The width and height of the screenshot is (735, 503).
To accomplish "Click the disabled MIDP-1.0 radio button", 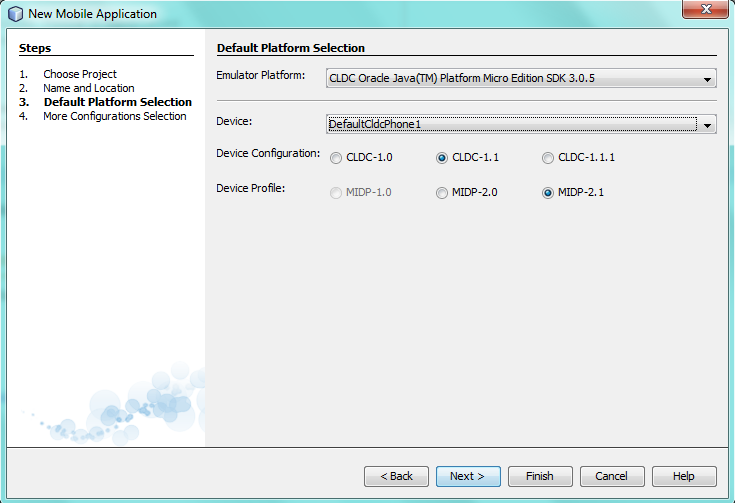I will (336, 193).
